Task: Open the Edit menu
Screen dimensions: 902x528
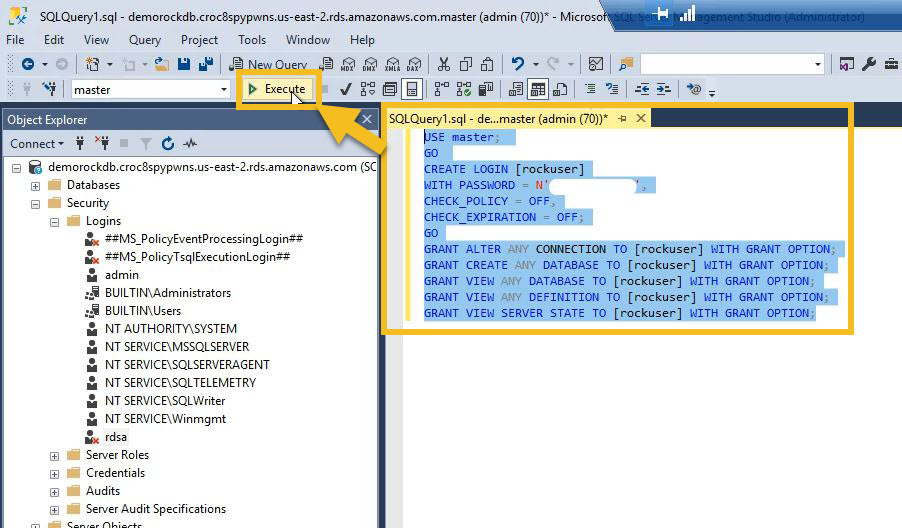Action: click(53, 40)
